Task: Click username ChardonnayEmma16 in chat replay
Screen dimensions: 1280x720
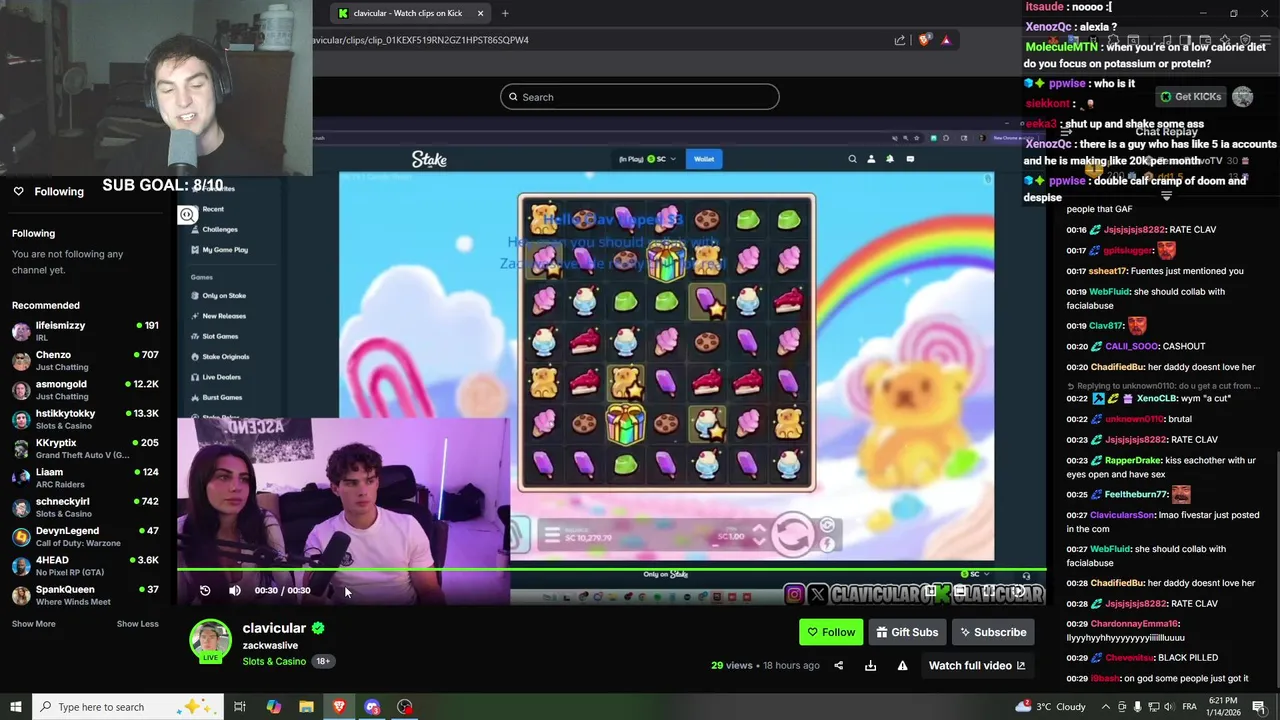Action: 1135,623
